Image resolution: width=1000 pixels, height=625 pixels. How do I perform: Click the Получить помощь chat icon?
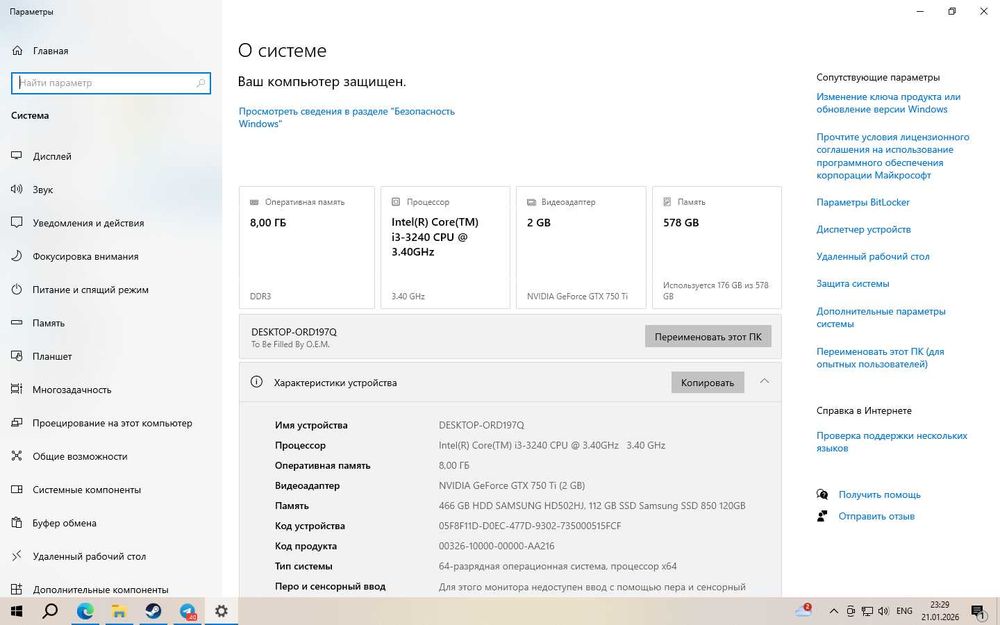822,494
